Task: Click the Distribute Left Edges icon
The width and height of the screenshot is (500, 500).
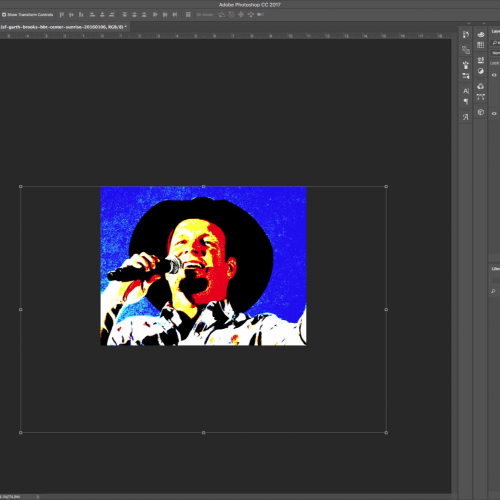Action: point(155,15)
